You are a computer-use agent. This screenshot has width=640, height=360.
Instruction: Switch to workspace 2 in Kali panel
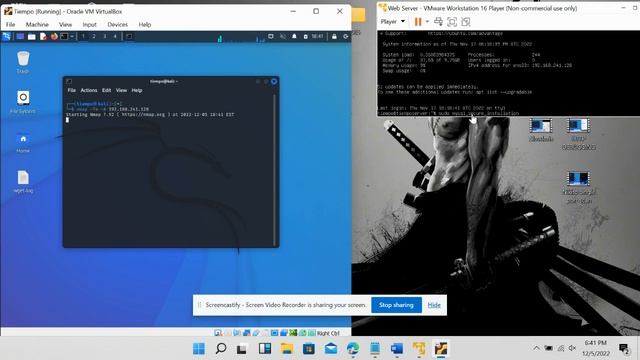(94, 36)
